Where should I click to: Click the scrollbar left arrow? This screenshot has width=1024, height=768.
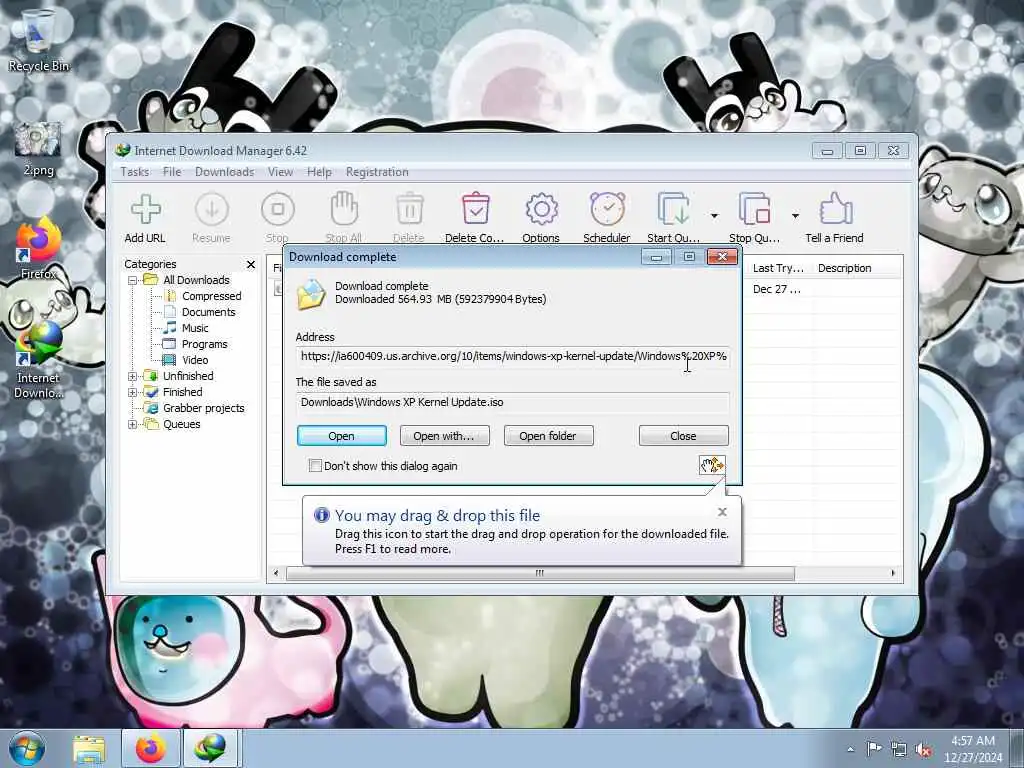click(276, 573)
